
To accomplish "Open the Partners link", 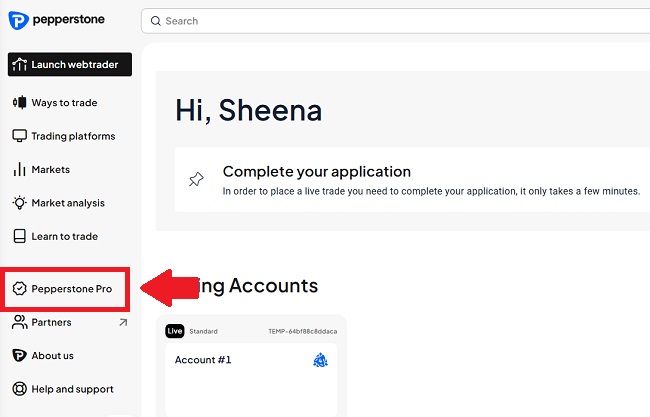I will (51, 322).
